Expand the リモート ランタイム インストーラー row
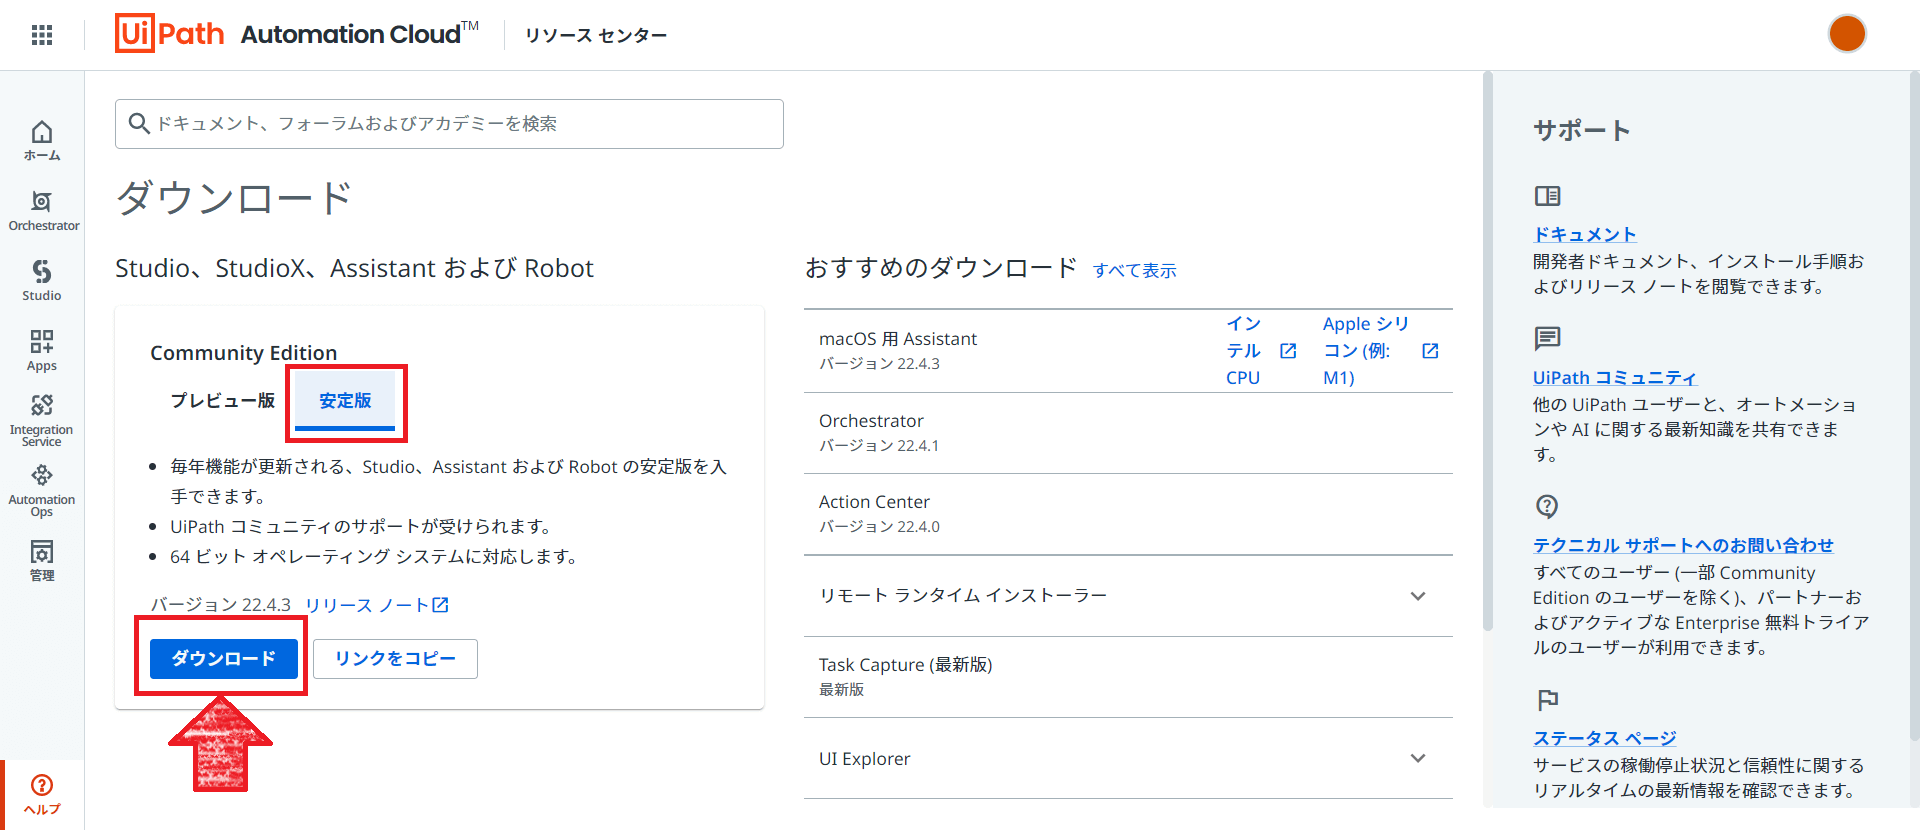Screen dimensions: 1920x830 1128,596
